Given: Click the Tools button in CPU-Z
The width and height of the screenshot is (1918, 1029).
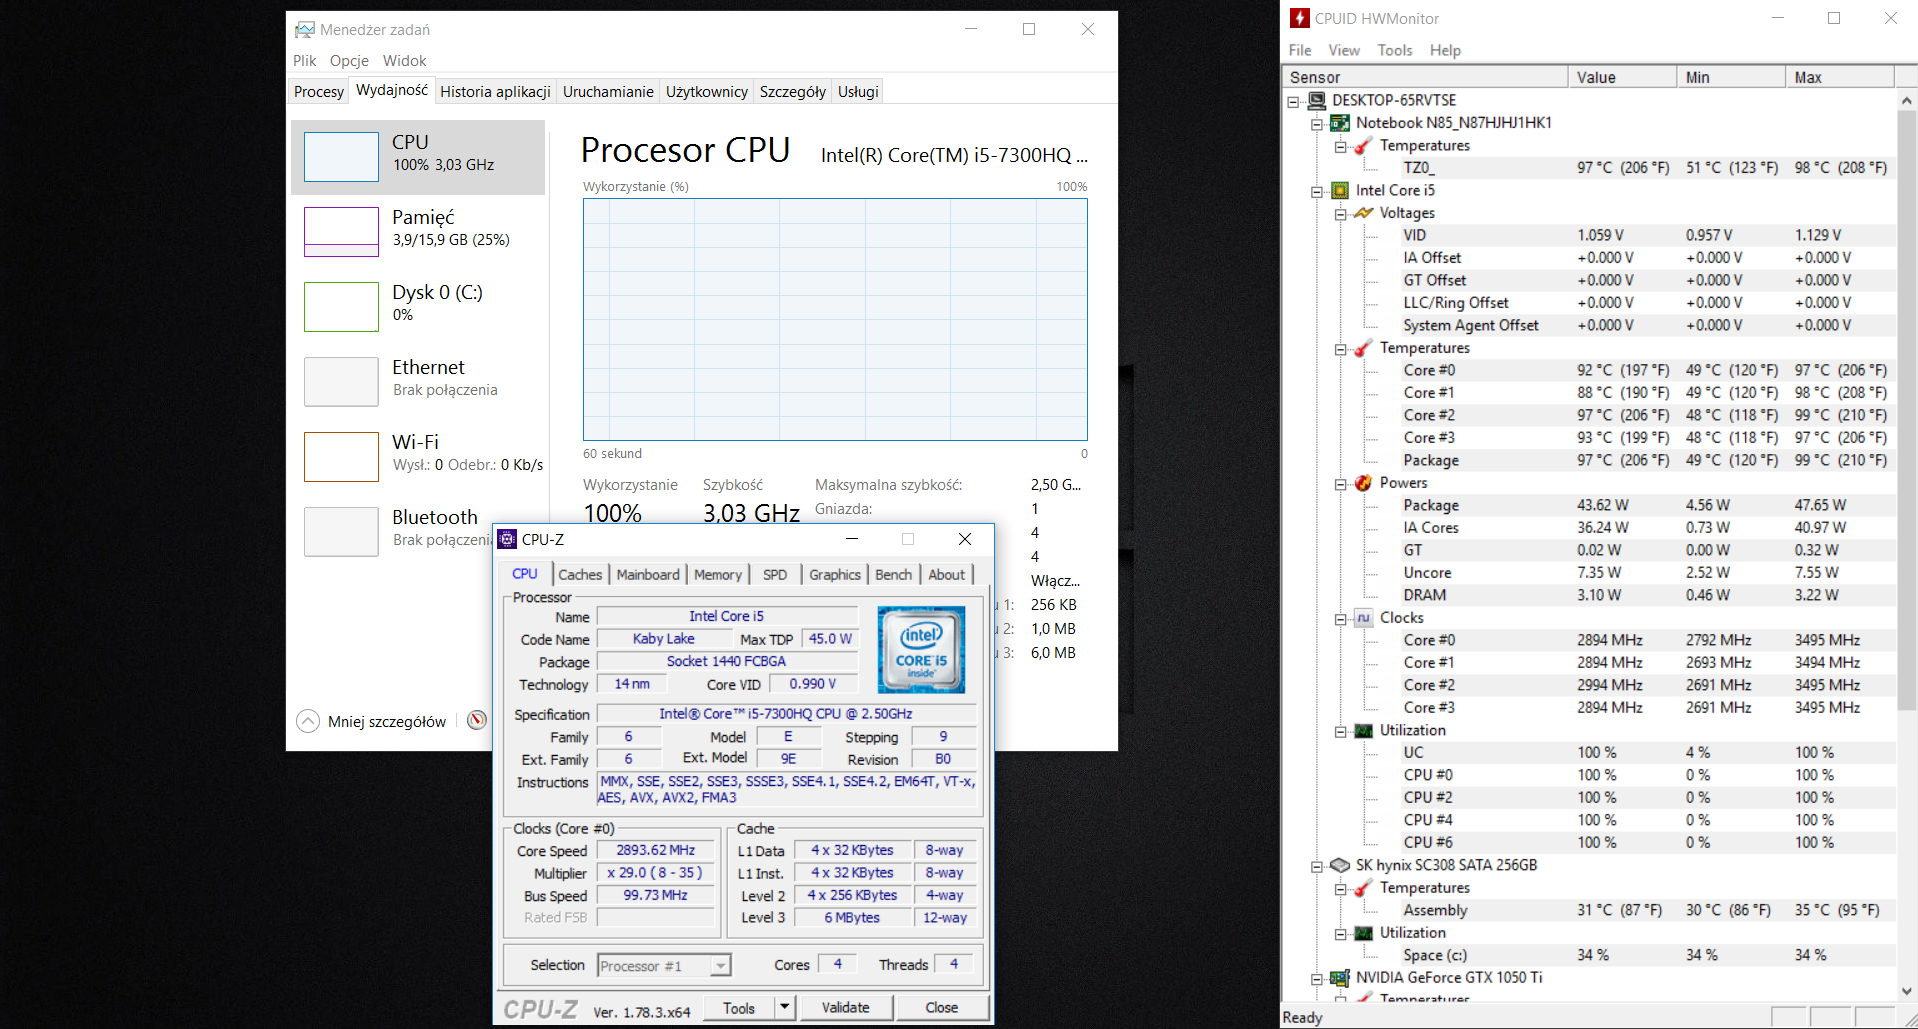Looking at the screenshot, I should [x=739, y=1007].
